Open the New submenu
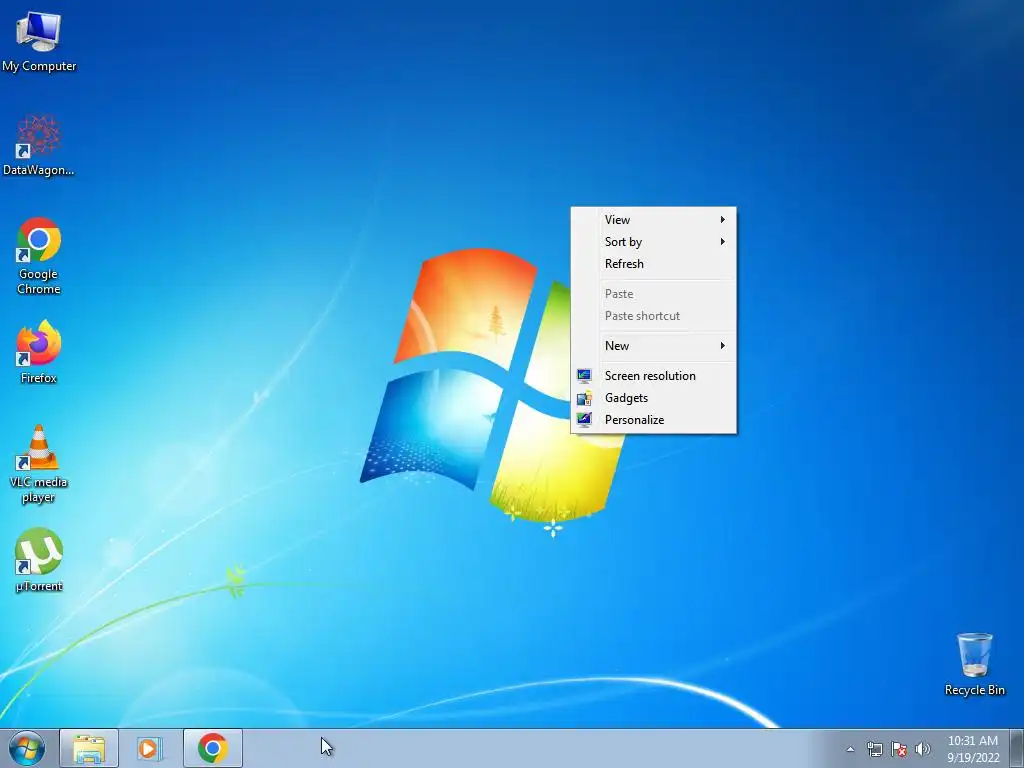The image size is (1024, 768). (x=654, y=345)
